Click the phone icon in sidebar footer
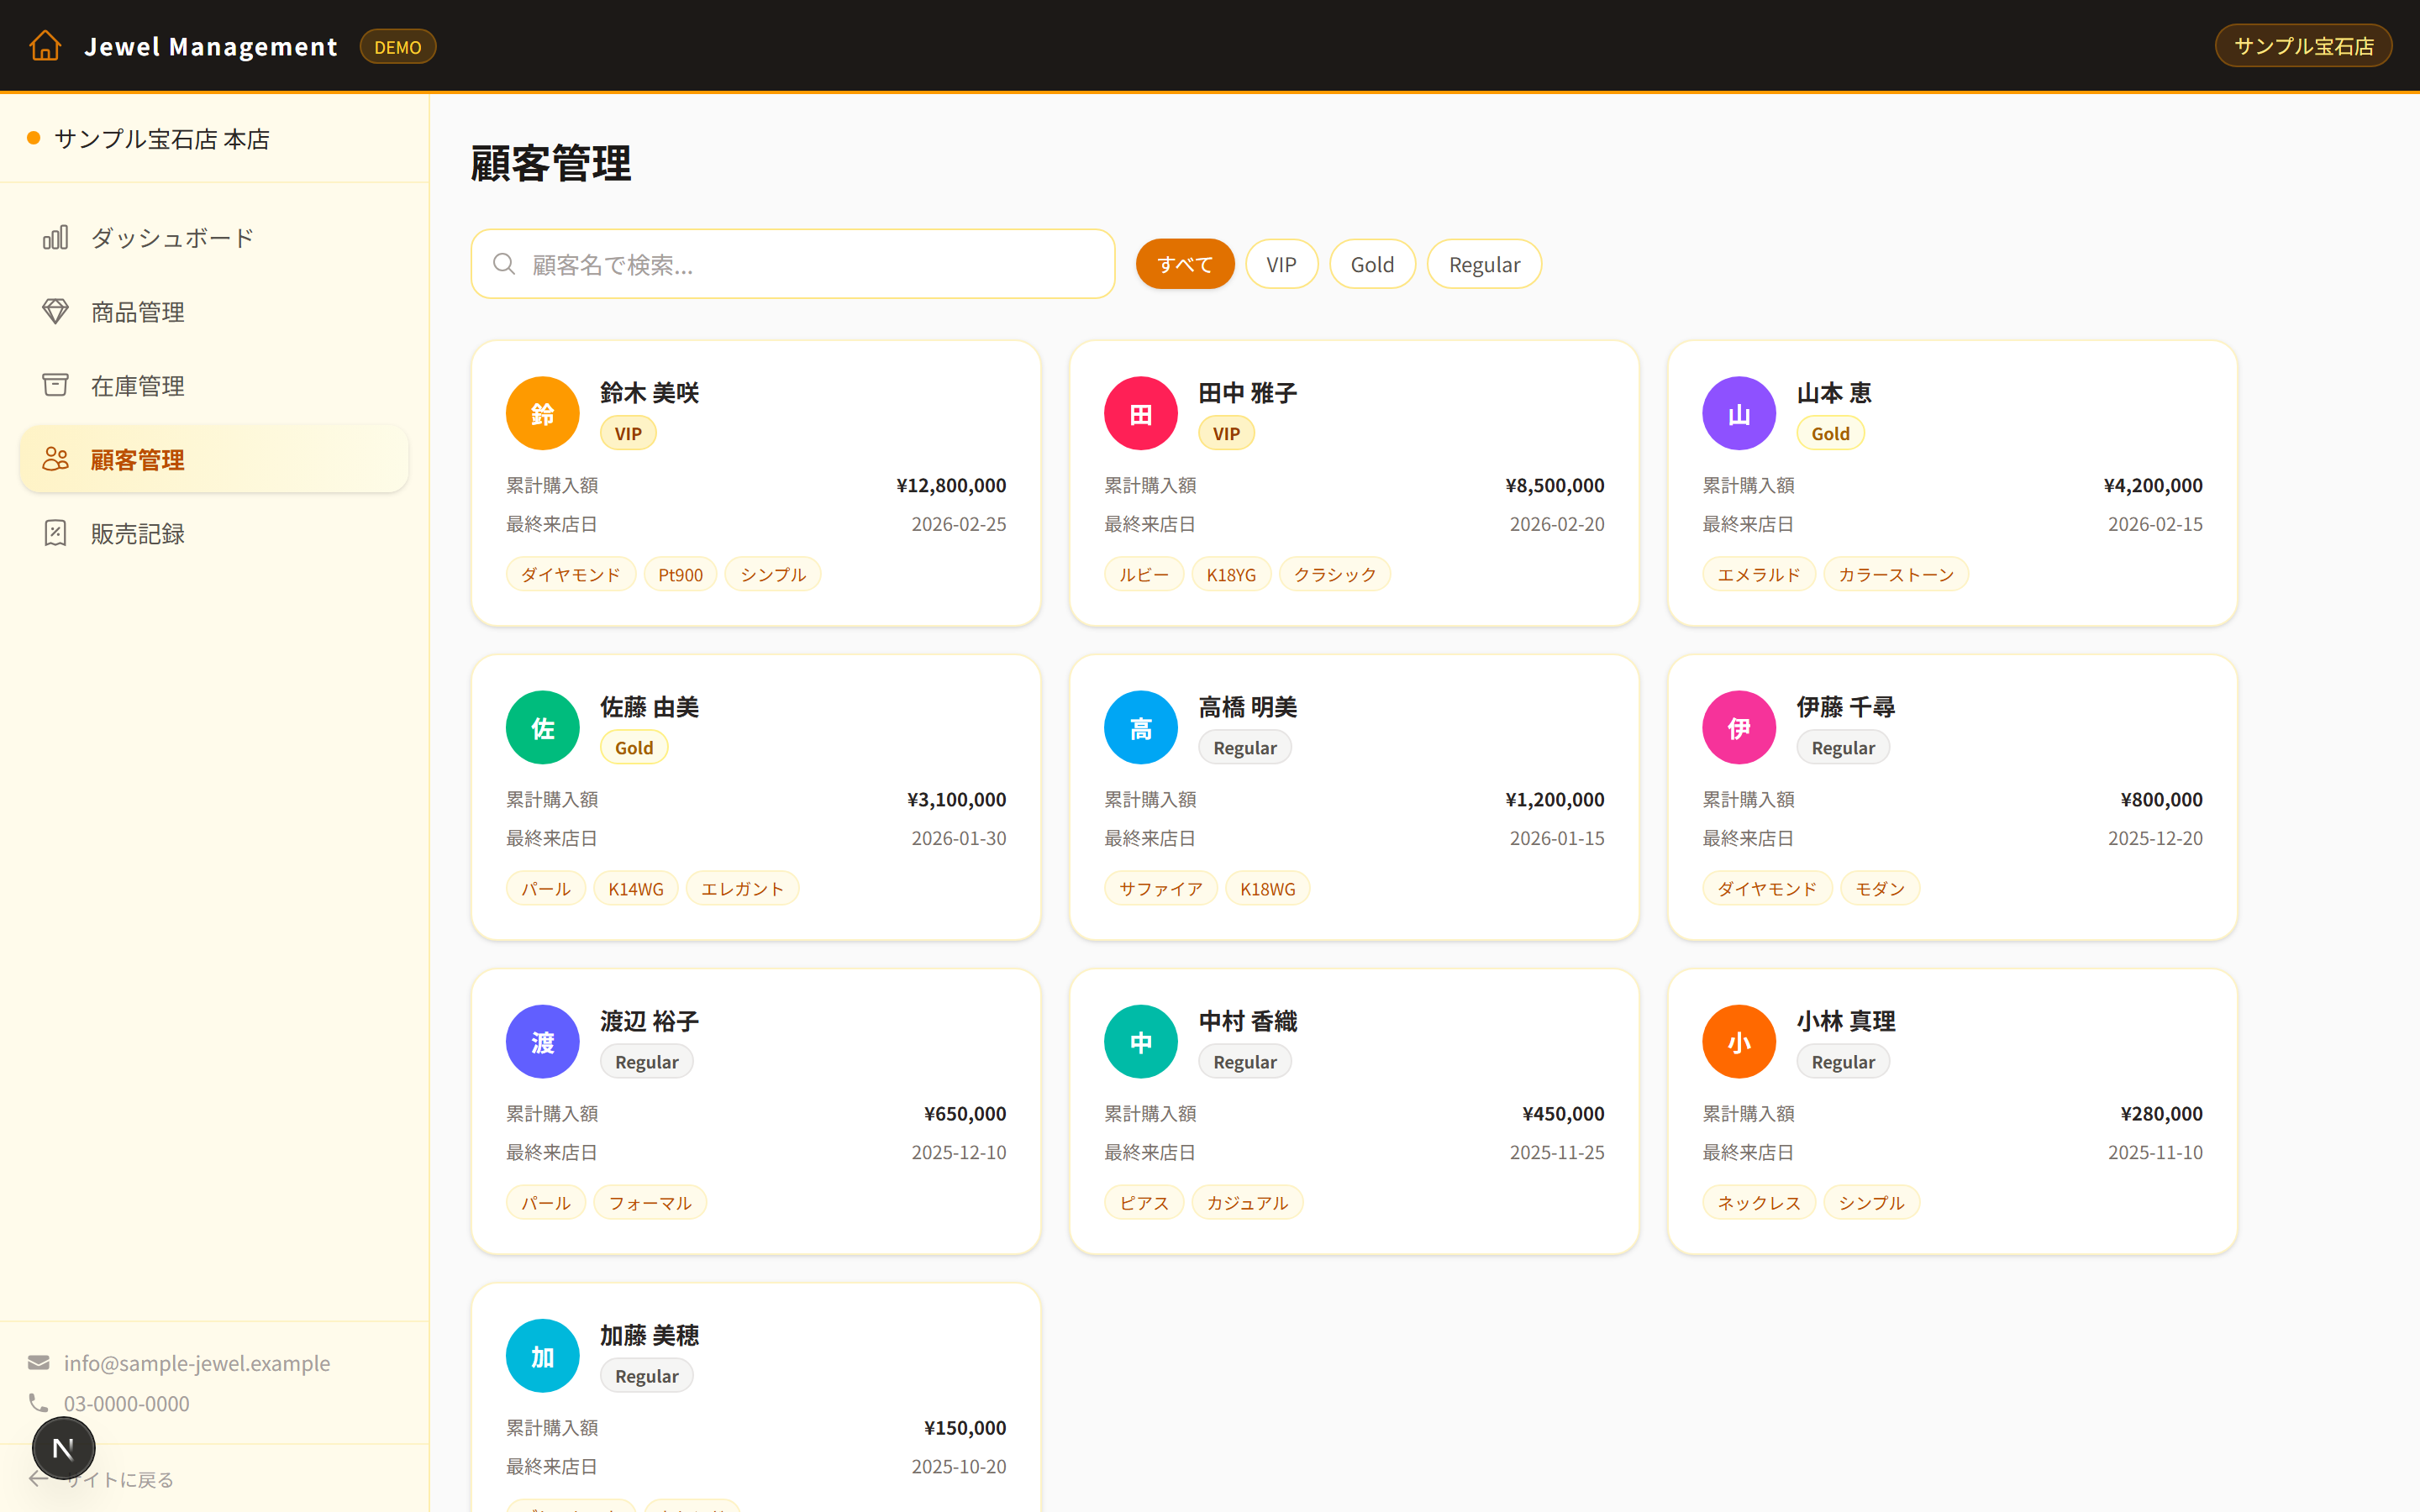2420x1512 pixels. 38,1402
